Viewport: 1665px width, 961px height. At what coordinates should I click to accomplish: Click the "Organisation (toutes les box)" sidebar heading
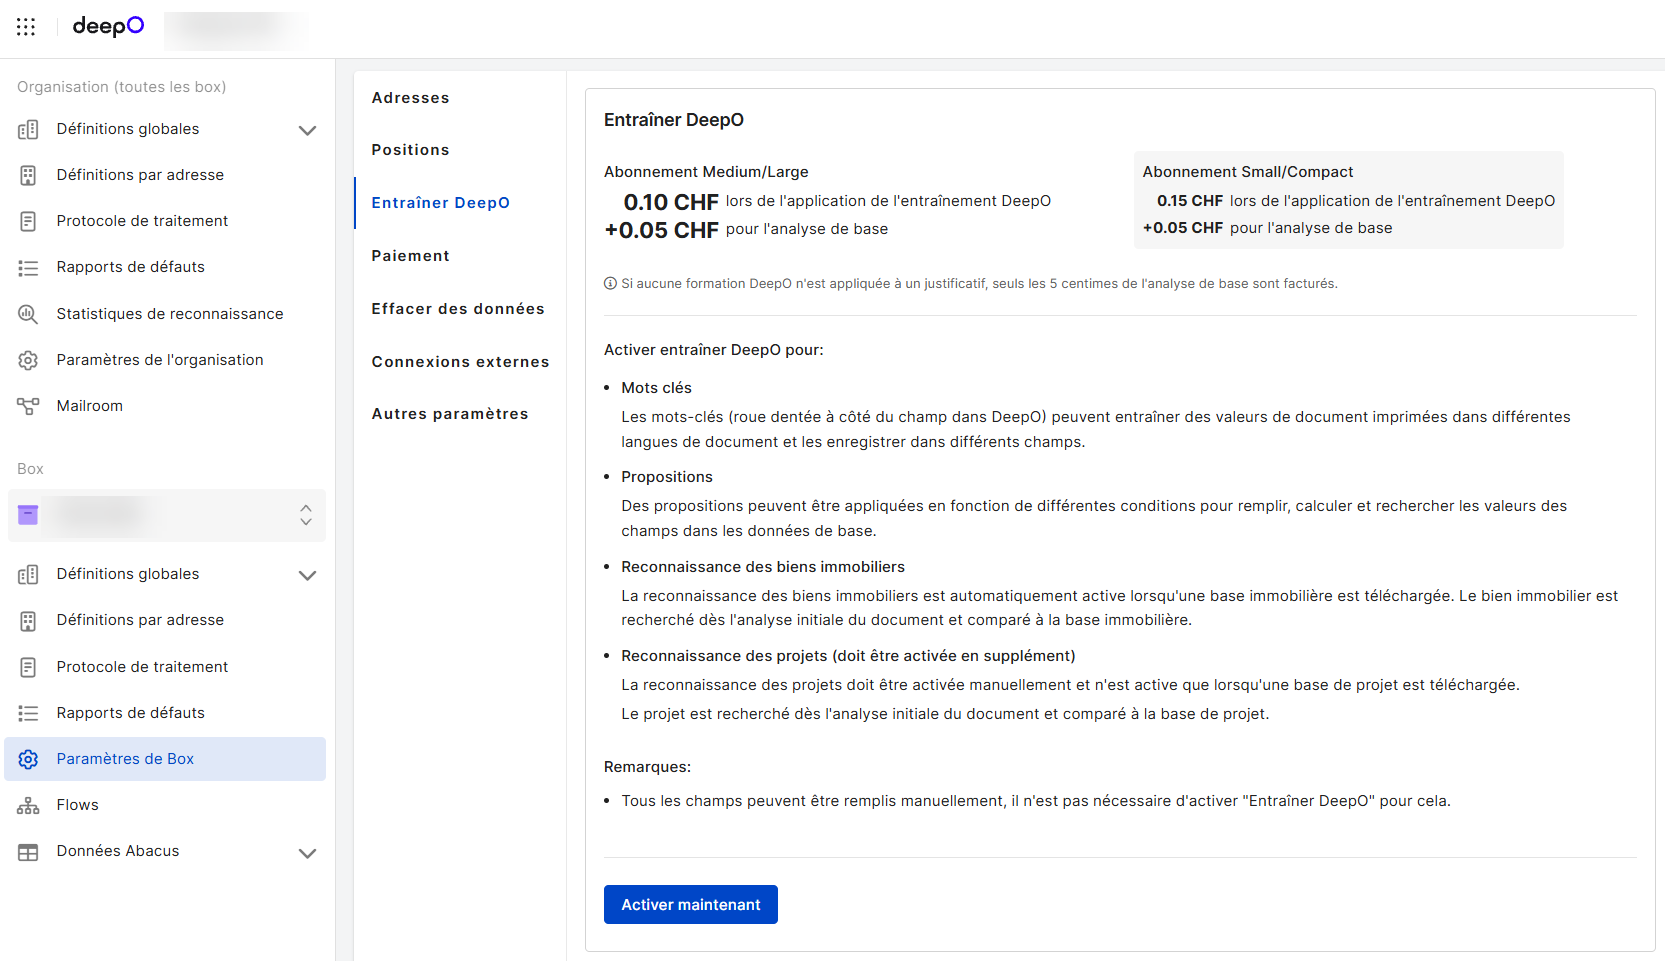[x=121, y=87]
